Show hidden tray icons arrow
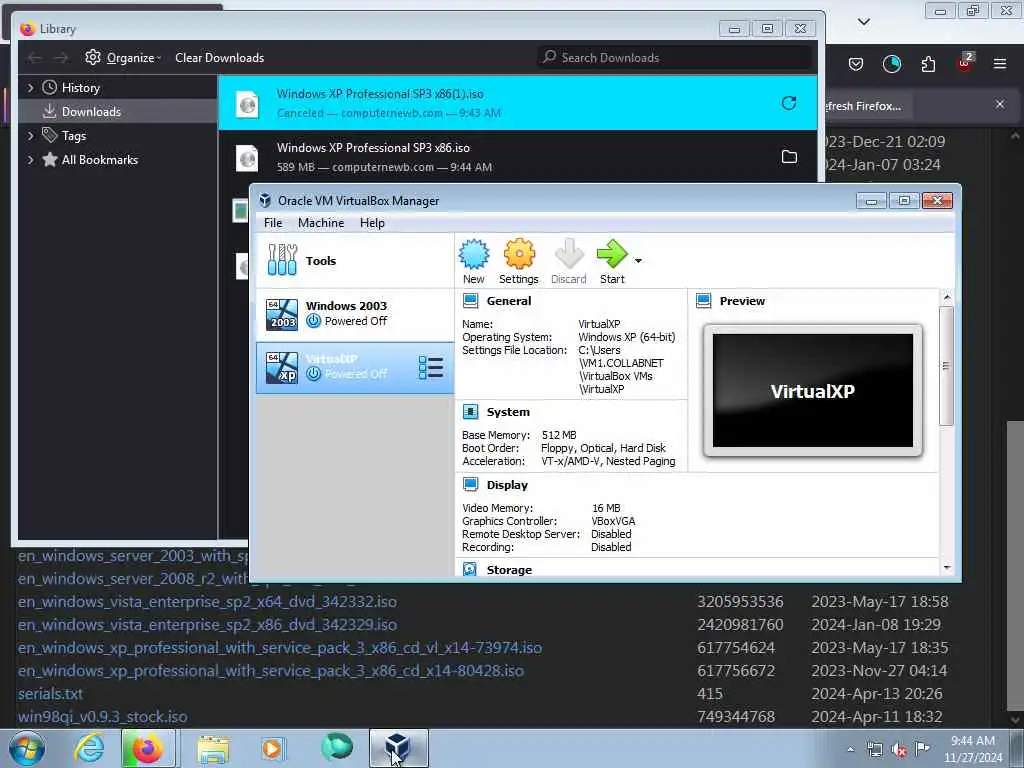 pyautogui.click(x=850, y=749)
